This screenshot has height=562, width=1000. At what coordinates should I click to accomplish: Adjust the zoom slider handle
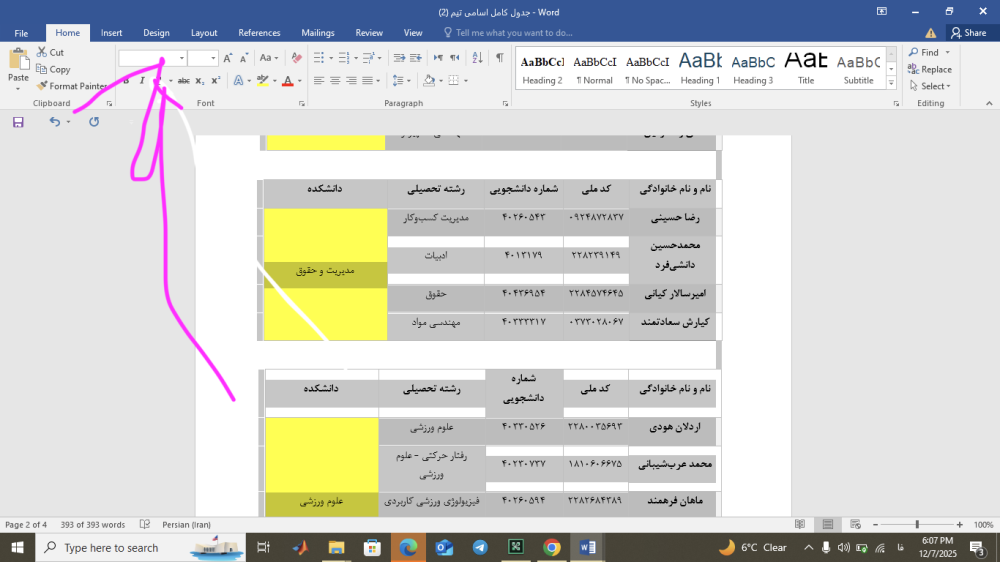pyautogui.click(x=917, y=524)
